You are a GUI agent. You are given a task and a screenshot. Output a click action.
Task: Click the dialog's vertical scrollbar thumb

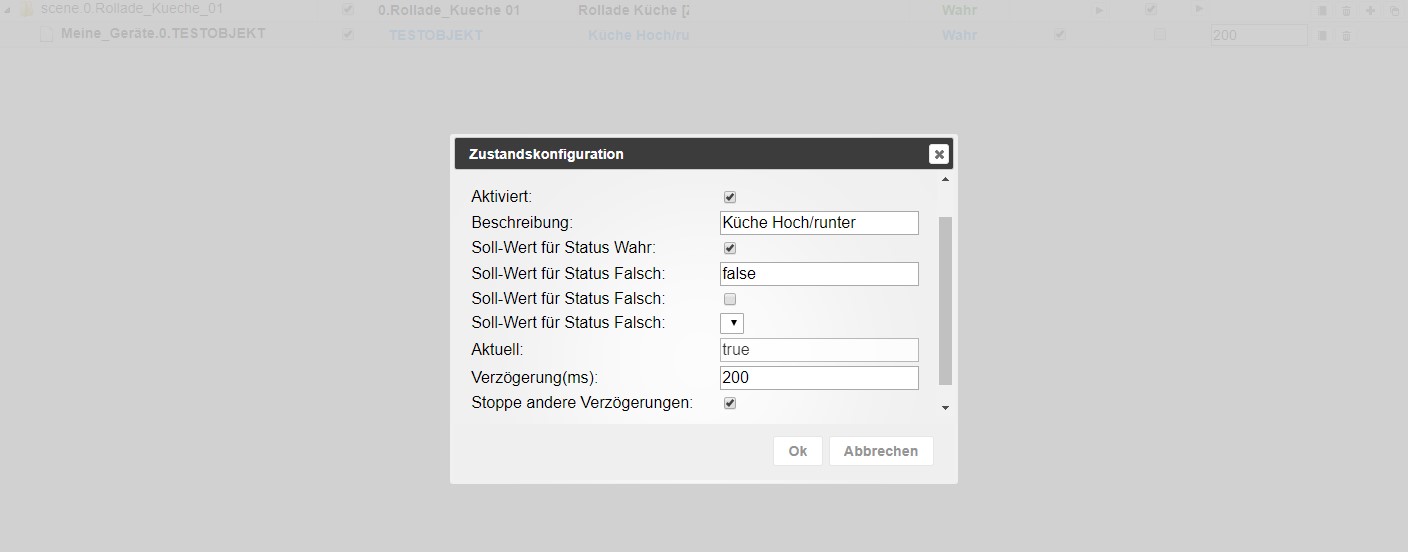pyautogui.click(x=945, y=300)
